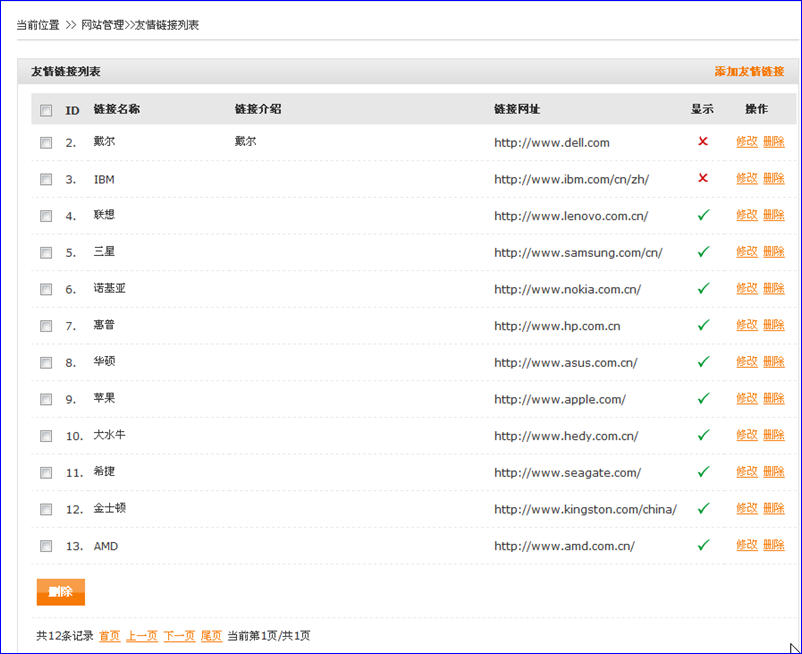This screenshot has width=802, height=654.
Task: Toggle the select-all checkbox in table header
Action: (x=46, y=110)
